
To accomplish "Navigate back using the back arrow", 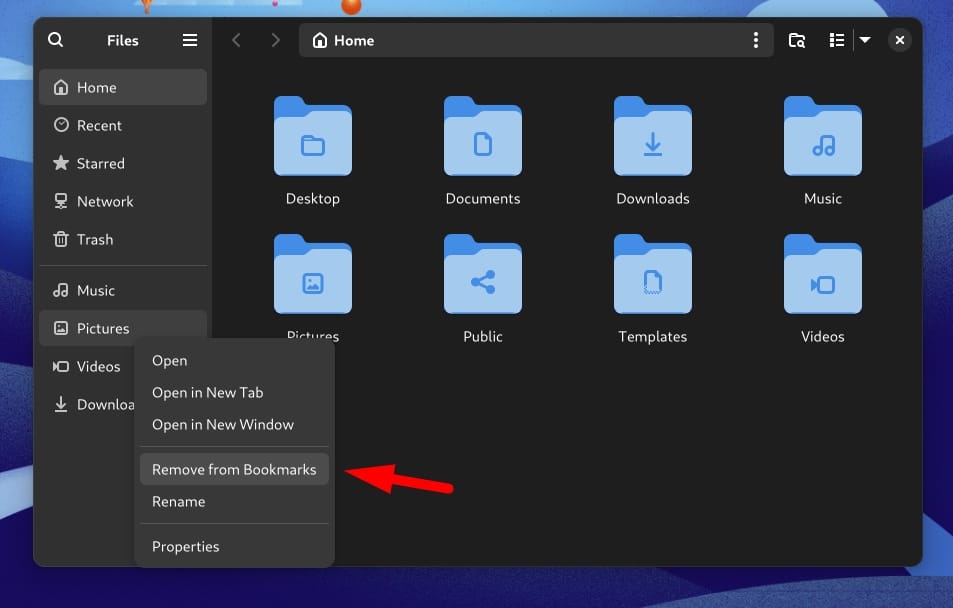I will (237, 40).
